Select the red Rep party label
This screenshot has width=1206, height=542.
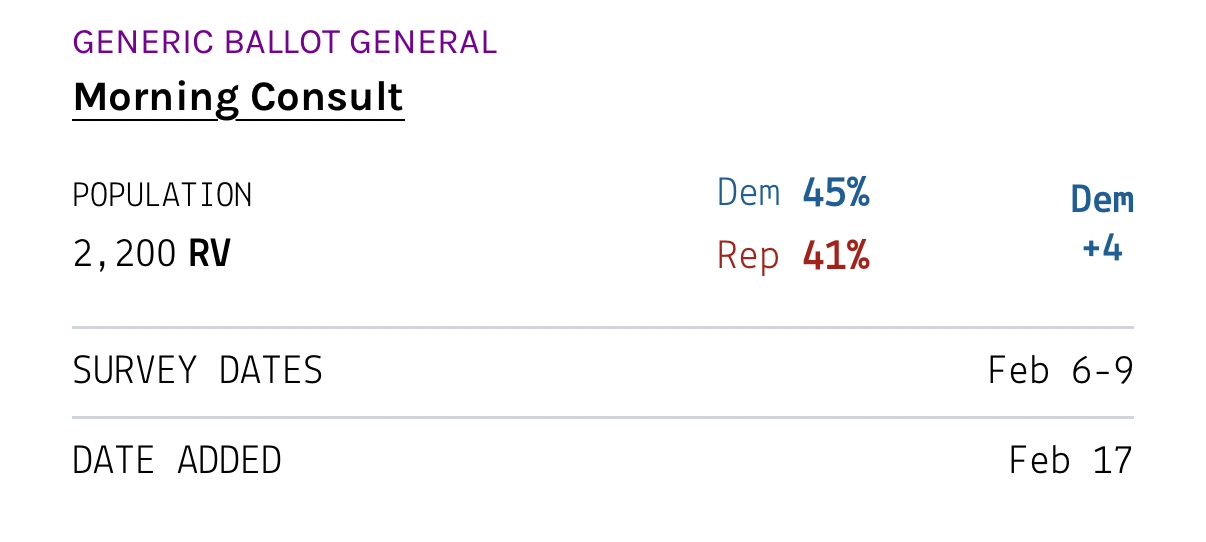pos(747,257)
